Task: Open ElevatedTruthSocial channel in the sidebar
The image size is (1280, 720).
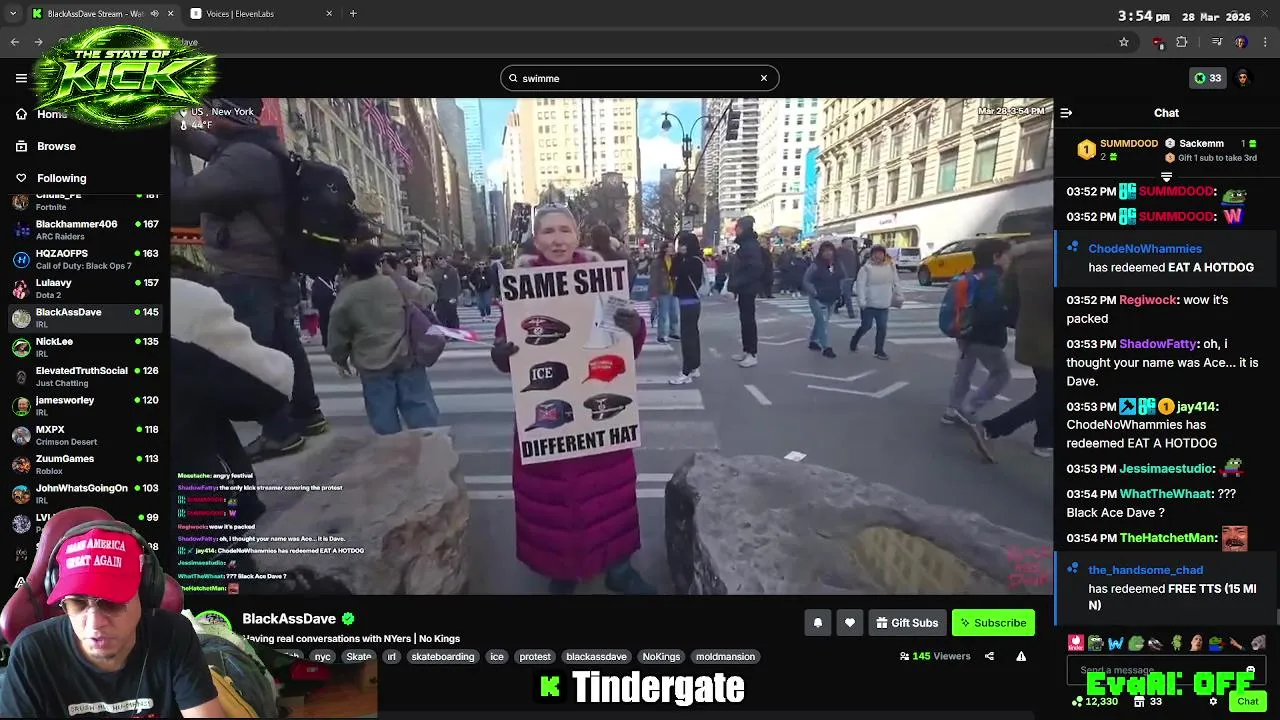Action: pos(85,376)
